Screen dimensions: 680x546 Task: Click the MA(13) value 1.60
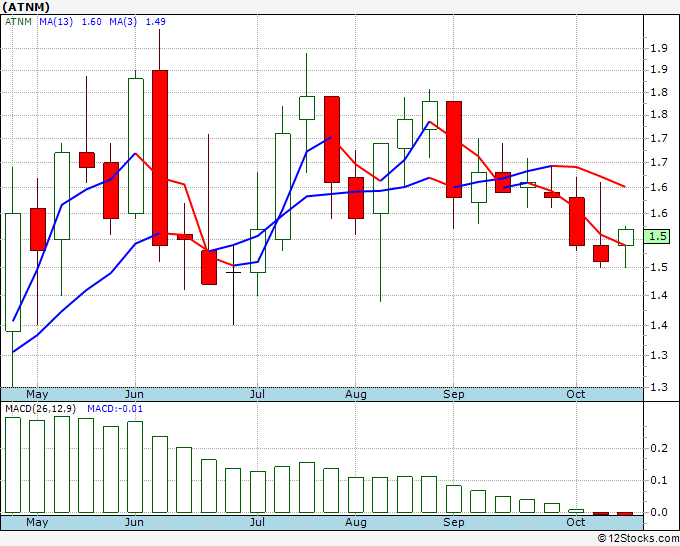click(x=92, y=22)
